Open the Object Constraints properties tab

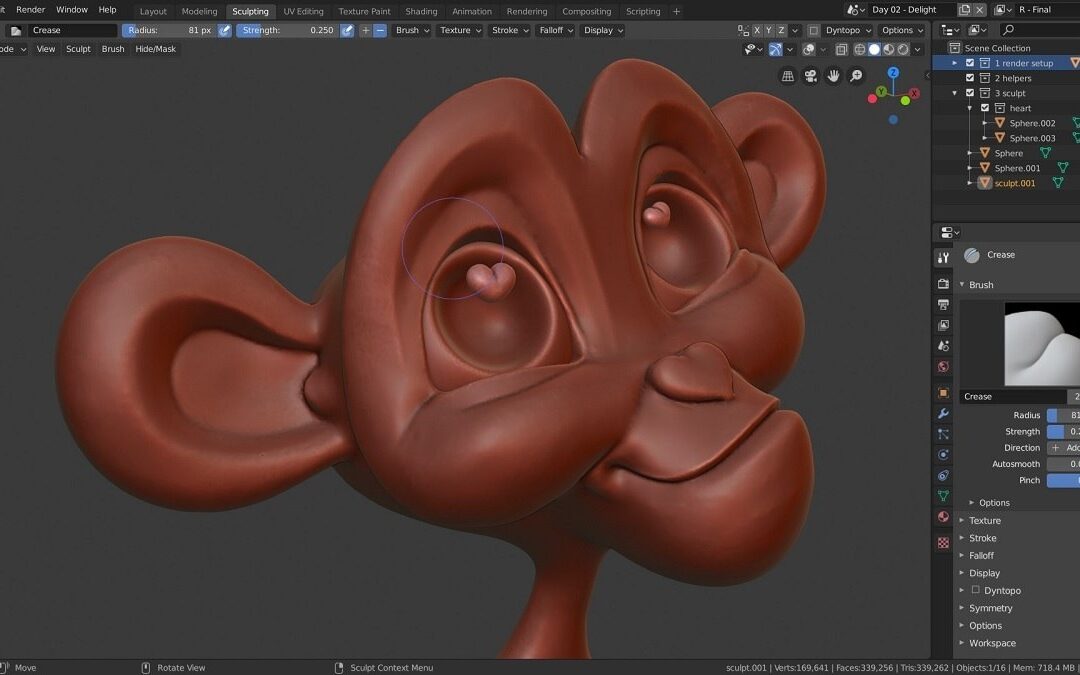point(943,475)
